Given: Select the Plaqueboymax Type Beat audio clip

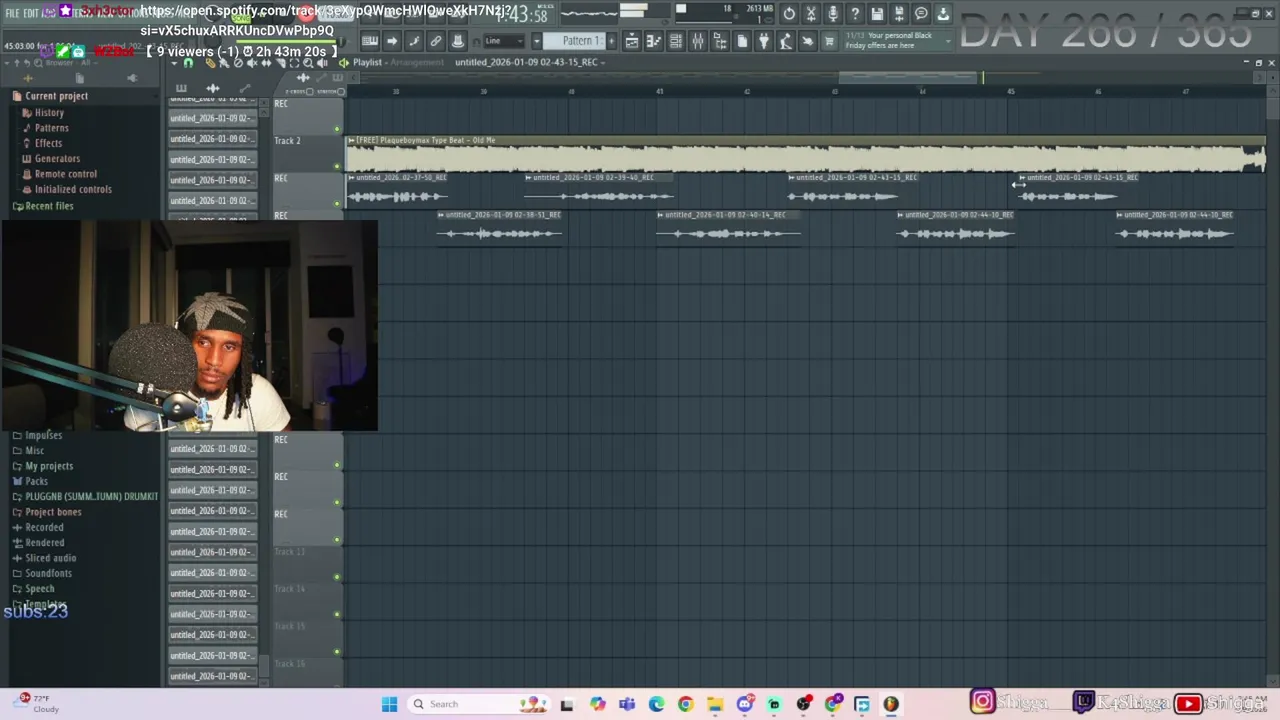Looking at the screenshot, I should click(x=806, y=154).
